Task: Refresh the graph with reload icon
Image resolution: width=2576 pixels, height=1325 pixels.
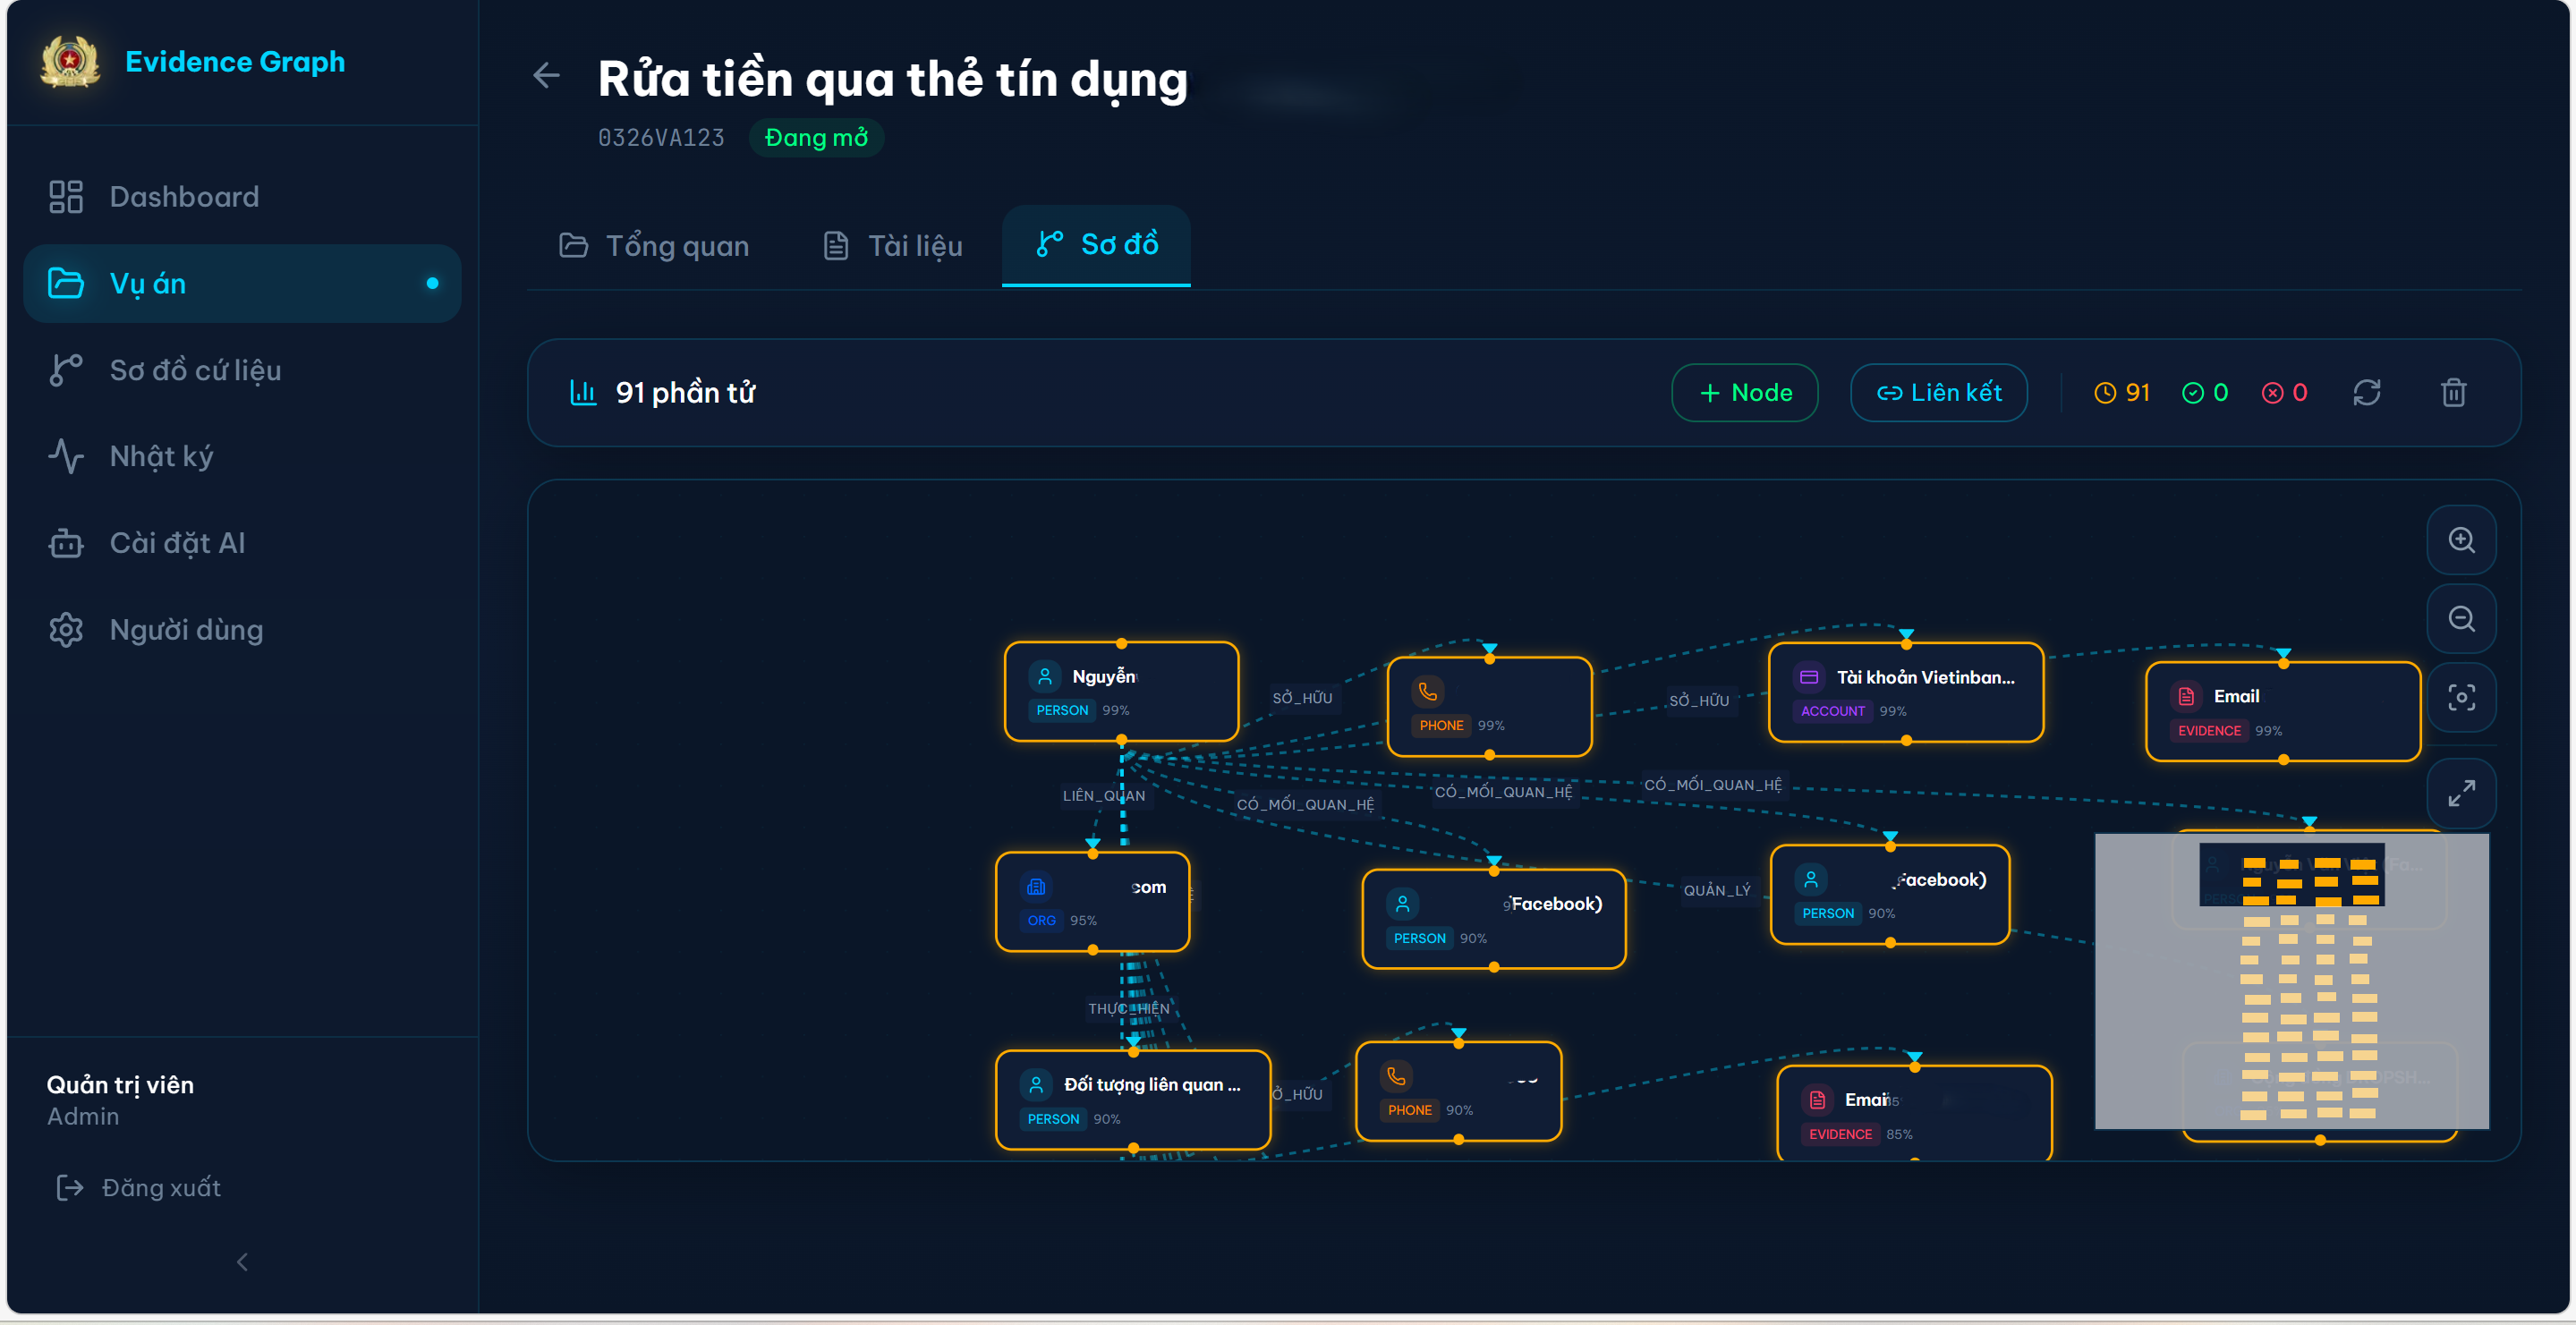Action: [x=2366, y=393]
